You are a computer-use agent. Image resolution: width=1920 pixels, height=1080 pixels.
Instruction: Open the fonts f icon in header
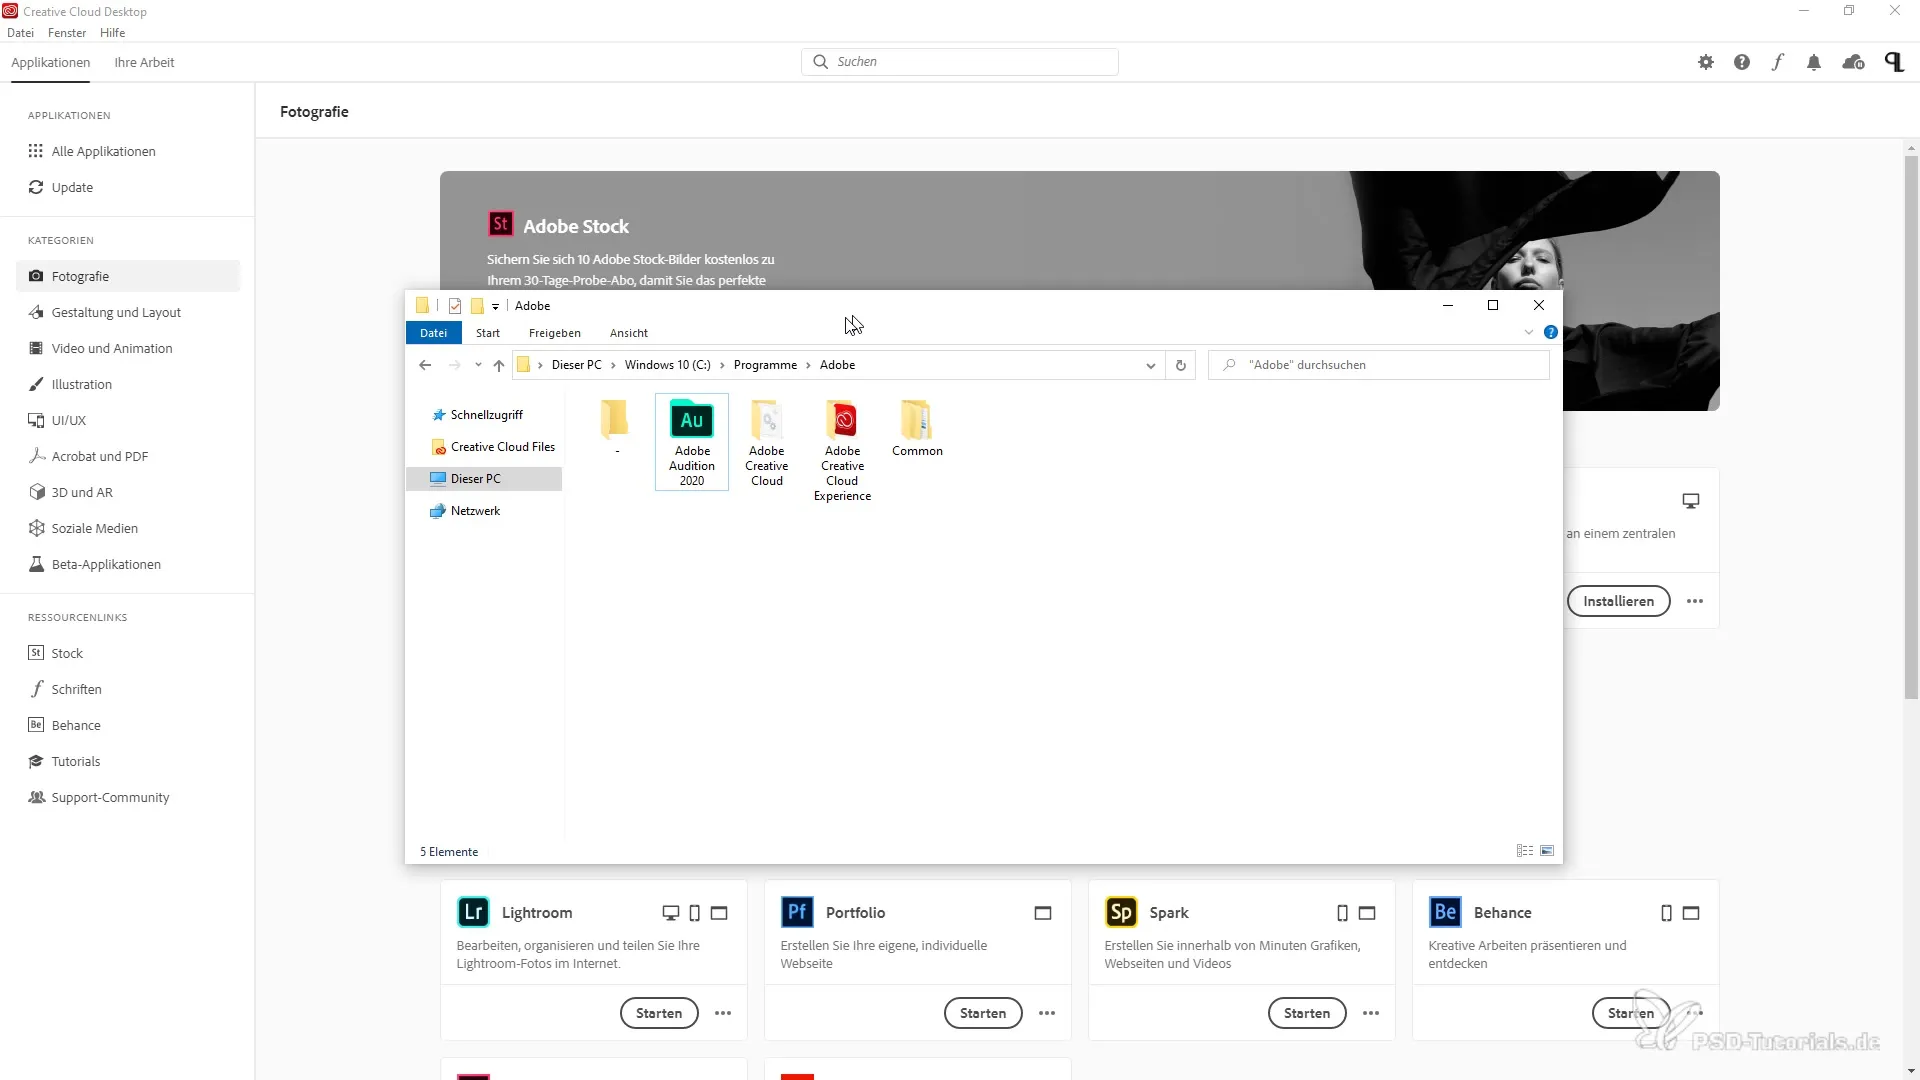pyautogui.click(x=1778, y=62)
